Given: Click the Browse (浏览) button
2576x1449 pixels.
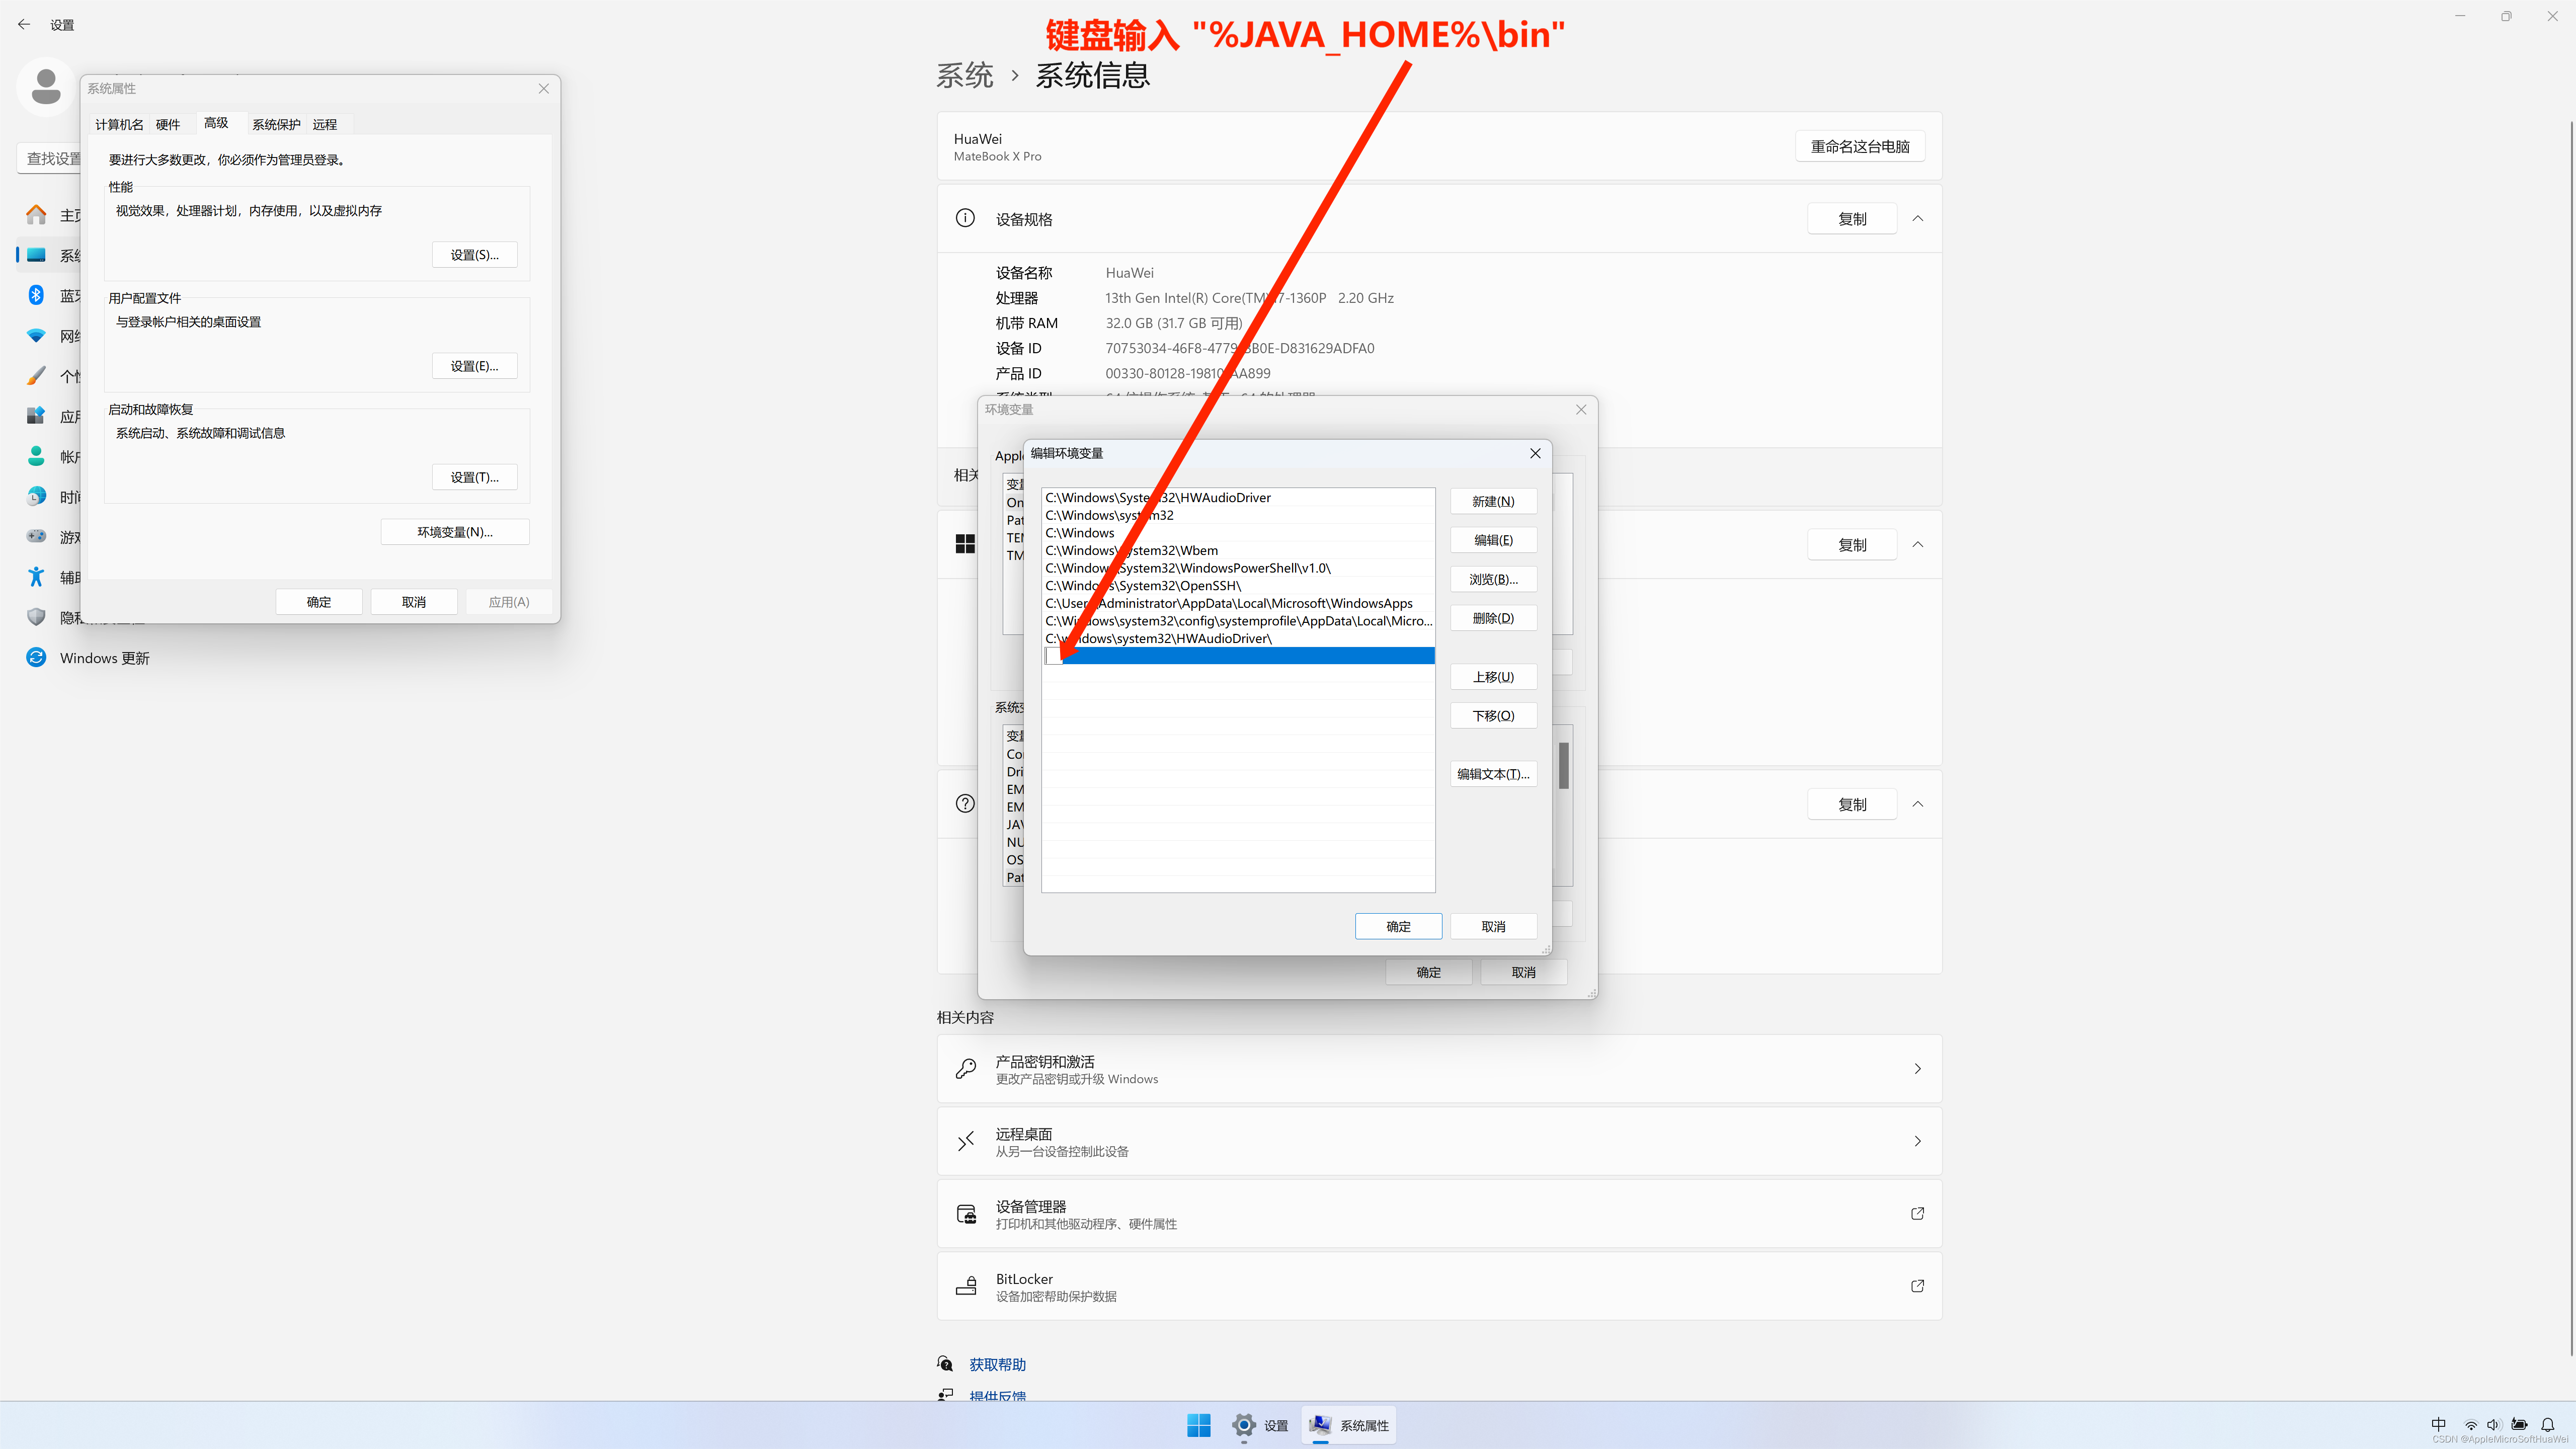Looking at the screenshot, I should click(1493, 579).
